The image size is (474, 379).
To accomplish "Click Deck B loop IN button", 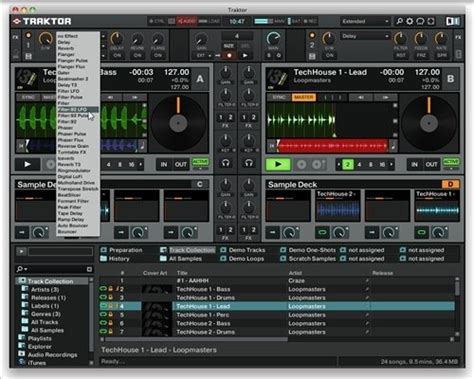I will pos(414,164).
